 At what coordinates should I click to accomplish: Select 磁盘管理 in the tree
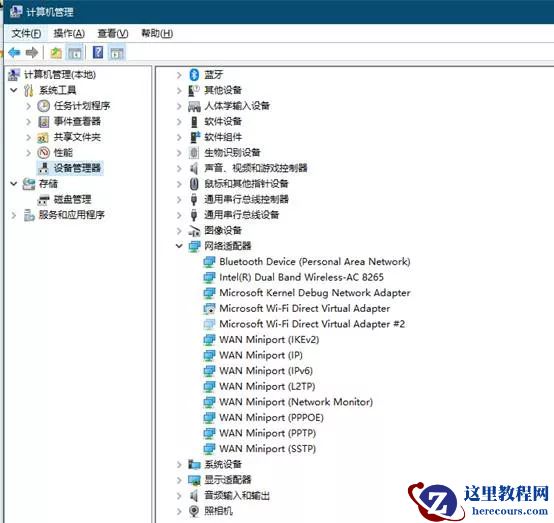(72, 200)
